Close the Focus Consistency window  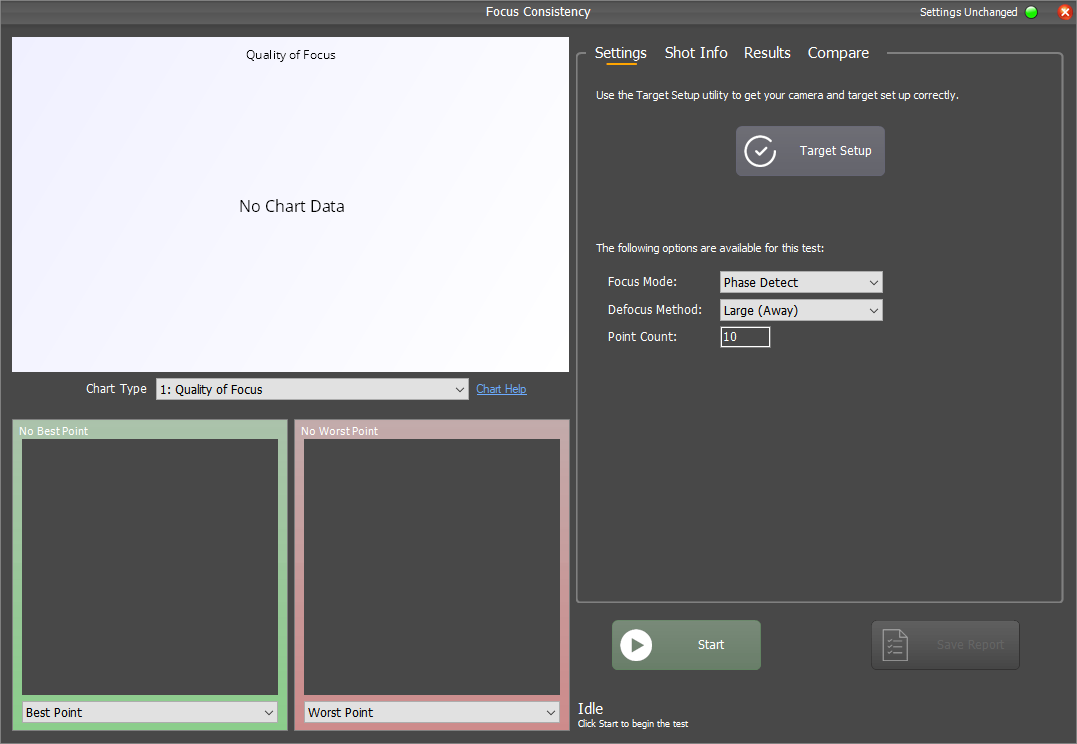pos(1065,12)
